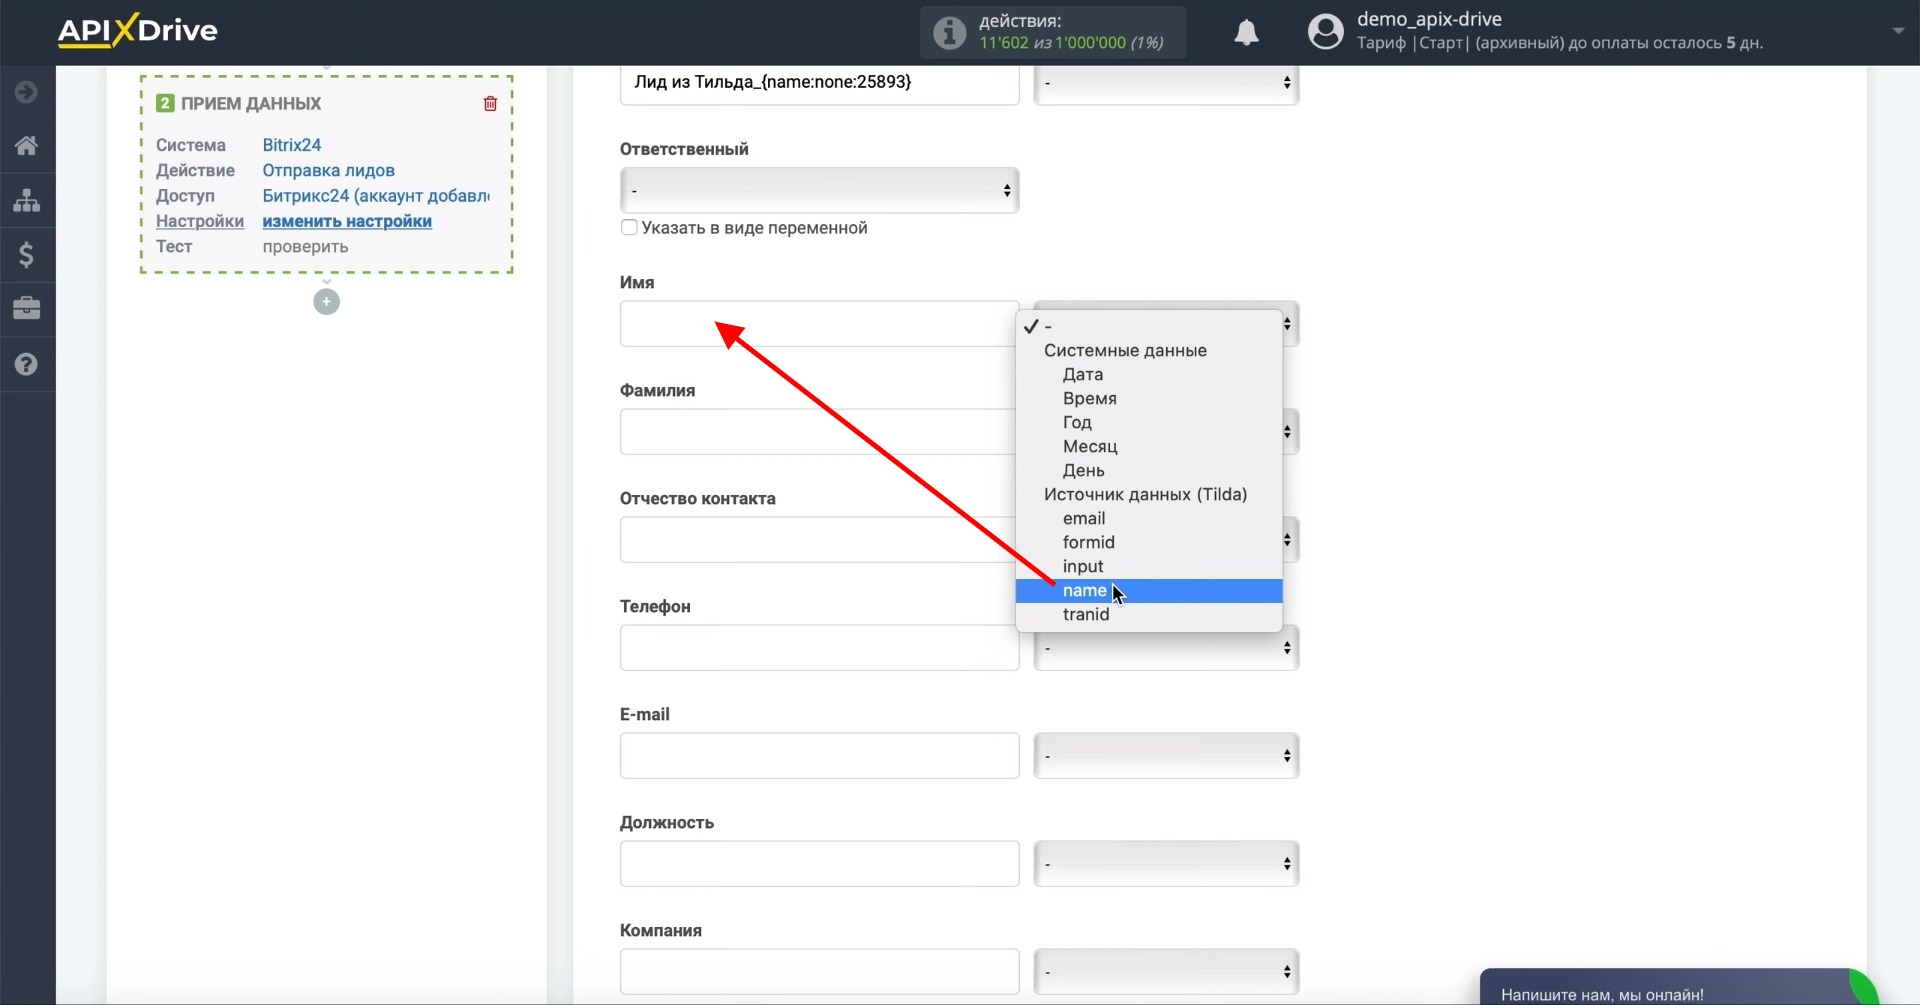Click into the Должность input field
Image resolution: width=1920 pixels, height=1005 pixels.
[x=819, y=864]
